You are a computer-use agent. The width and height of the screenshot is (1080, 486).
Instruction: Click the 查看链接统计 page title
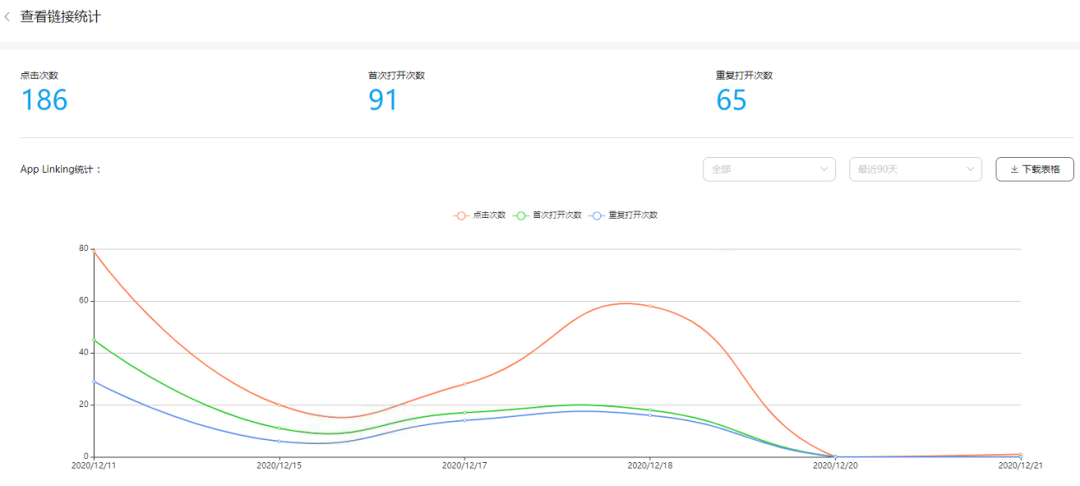[x=60, y=17]
